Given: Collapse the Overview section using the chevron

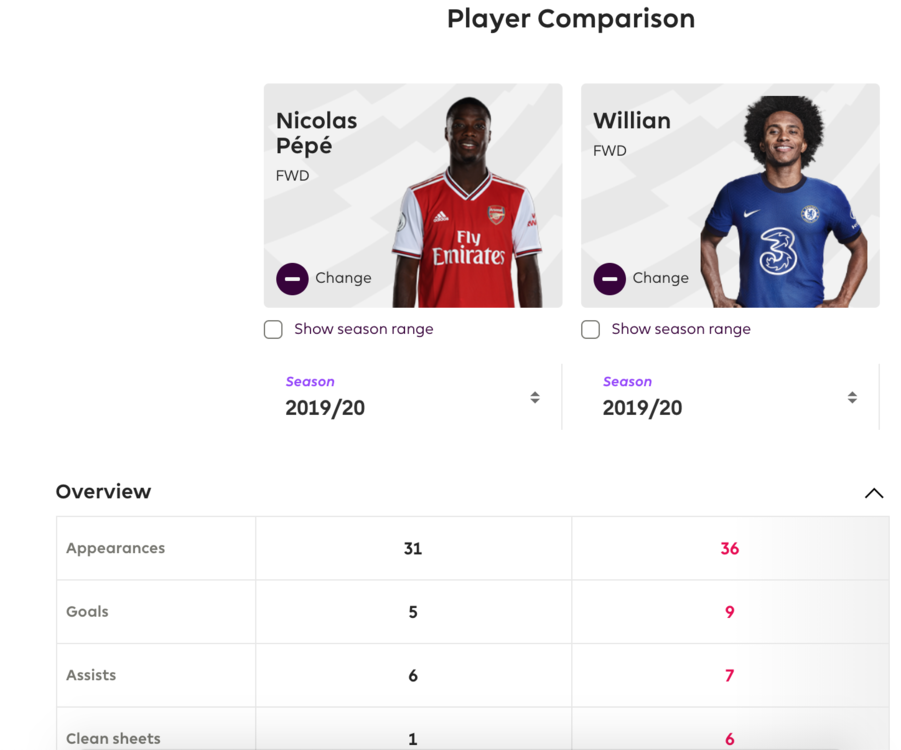Looking at the screenshot, I should [874, 493].
